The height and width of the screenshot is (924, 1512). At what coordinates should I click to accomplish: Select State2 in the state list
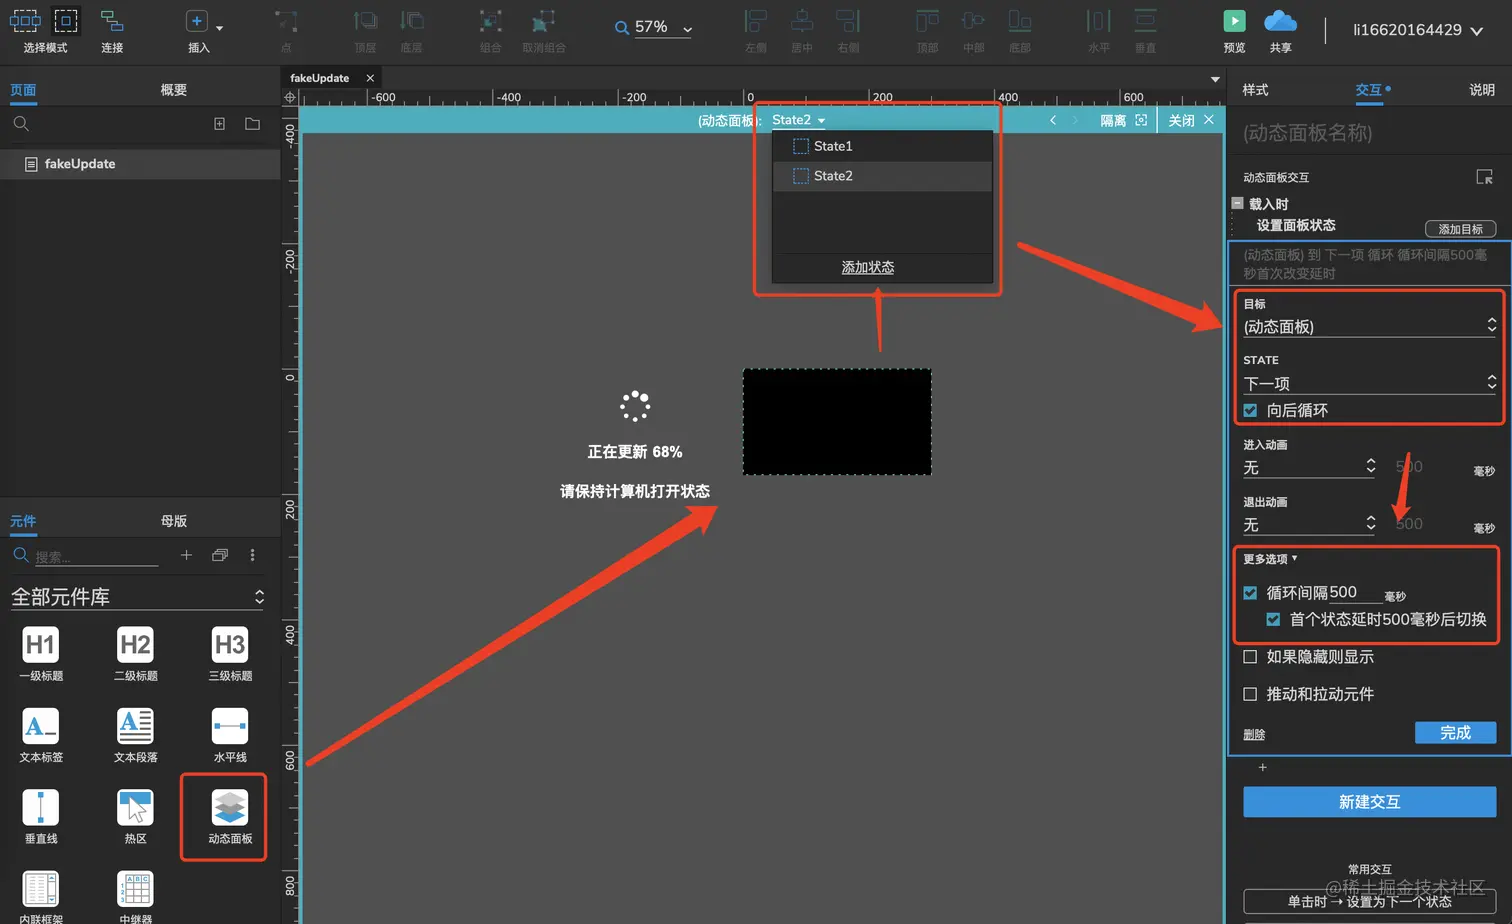coord(882,176)
